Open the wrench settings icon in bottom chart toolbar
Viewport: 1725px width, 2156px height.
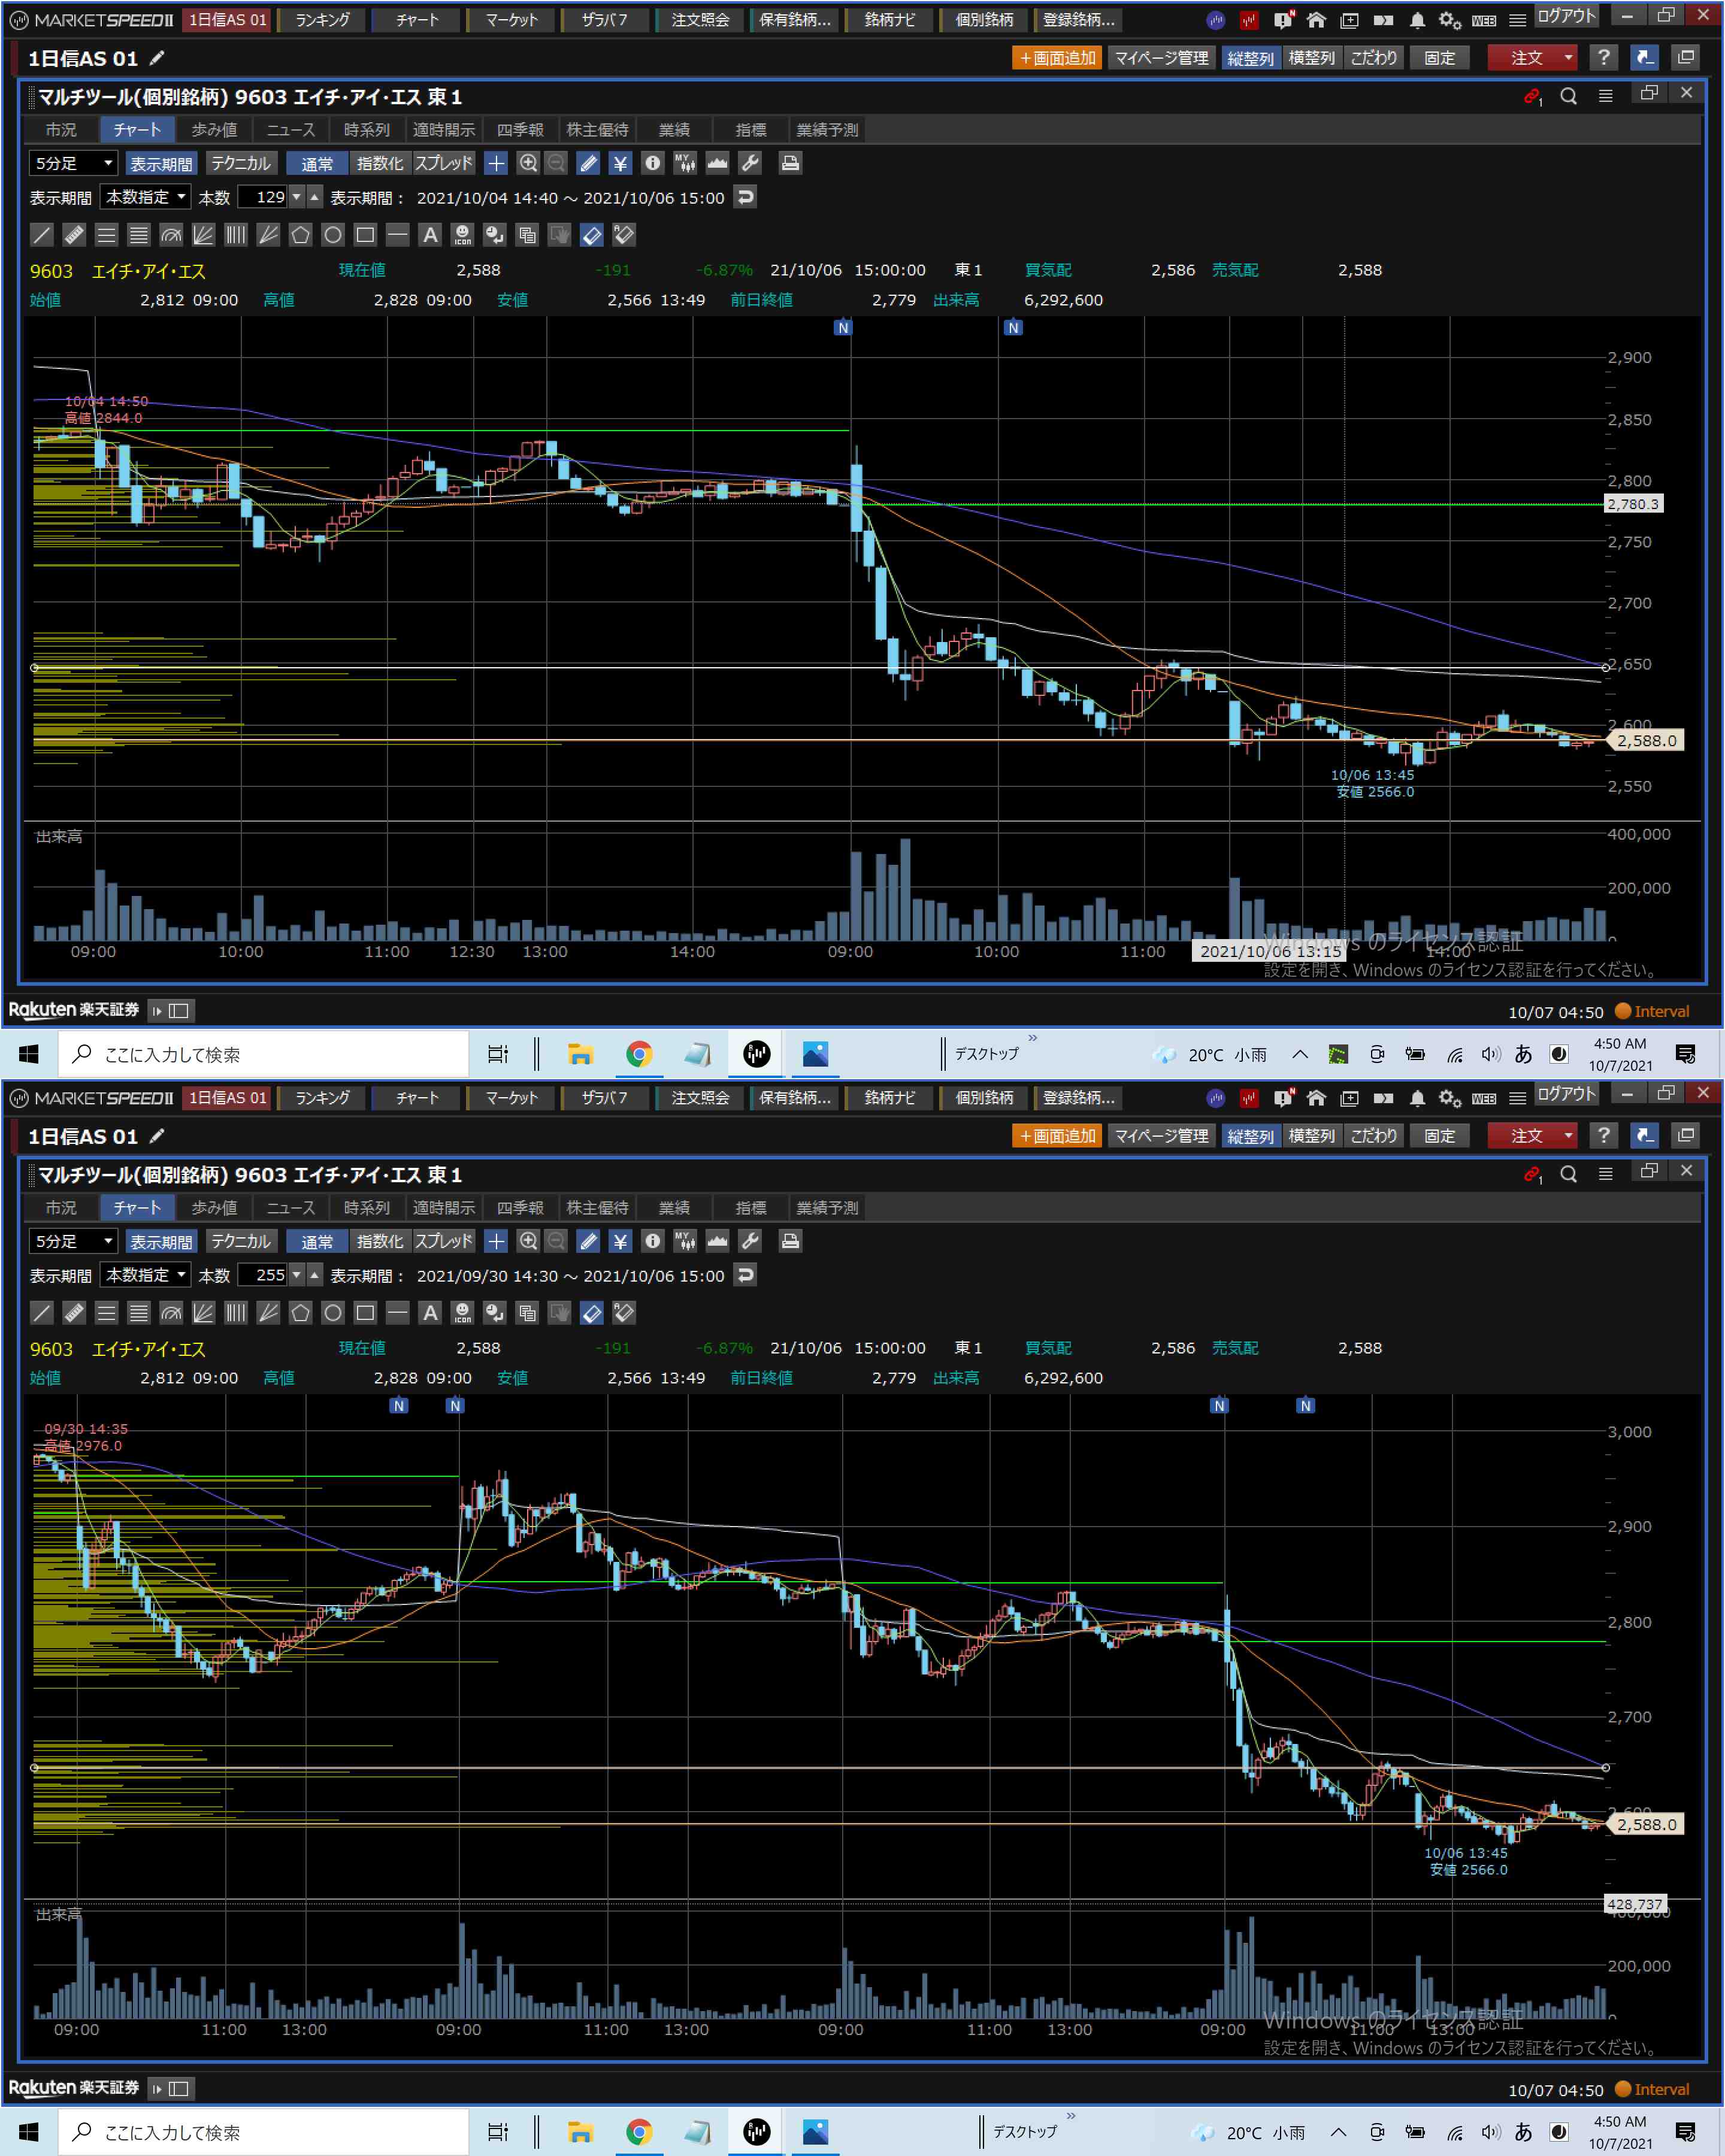tap(750, 1241)
